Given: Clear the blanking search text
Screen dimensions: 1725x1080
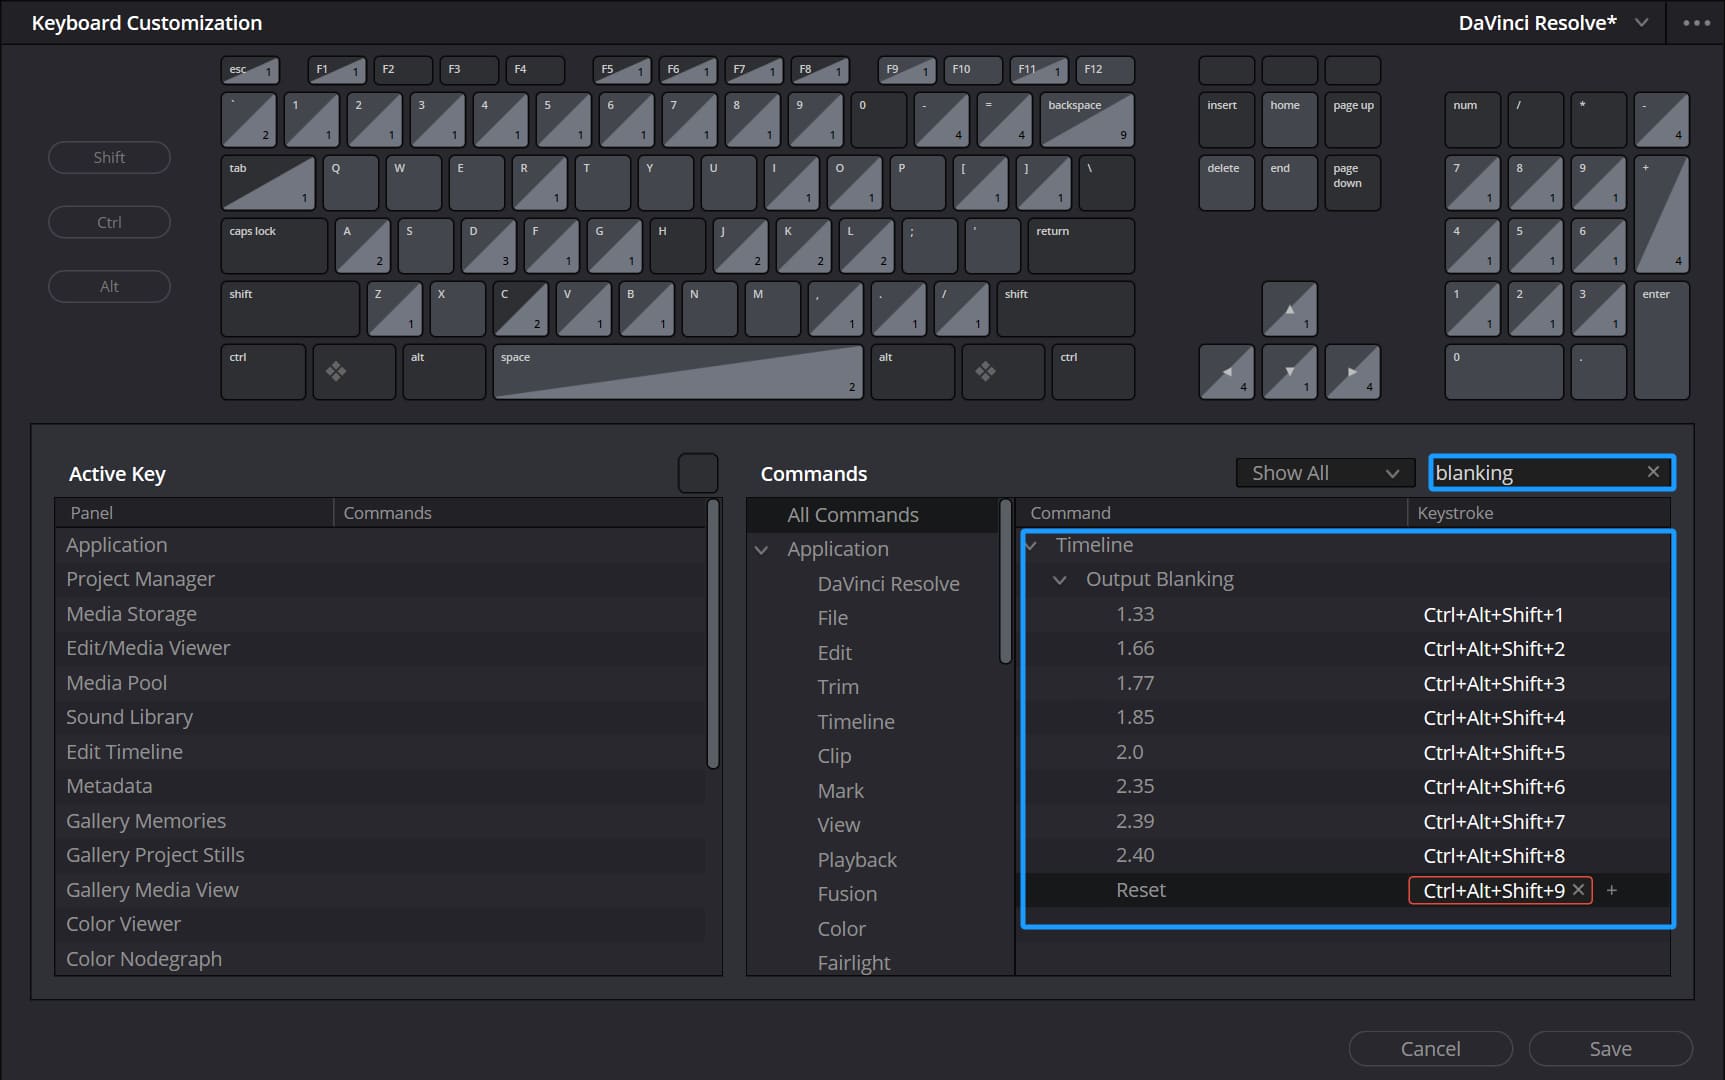Looking at the screenshot, I should pos(1653,472).
